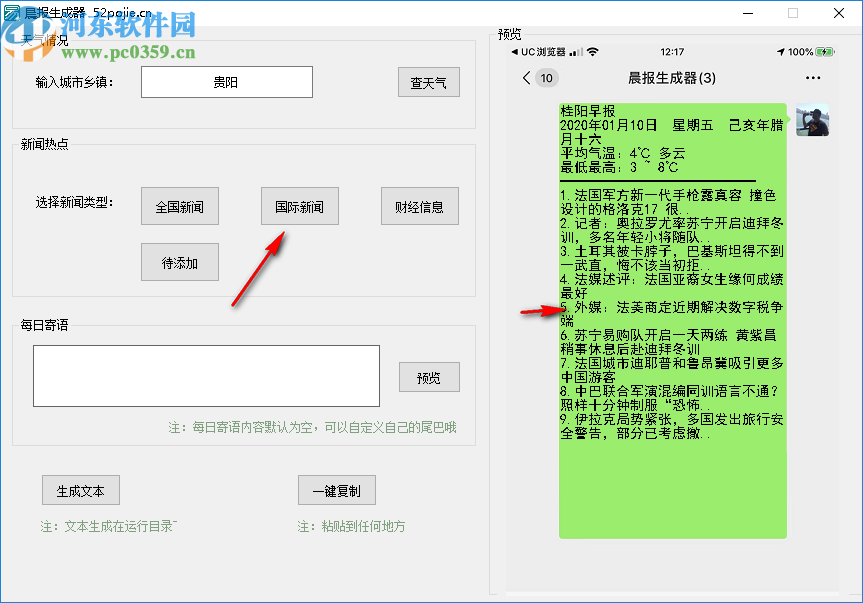This screenshot has height=603, width=863.
Task: Click the 输入城市乡镇 label
Action: [74, 83]
